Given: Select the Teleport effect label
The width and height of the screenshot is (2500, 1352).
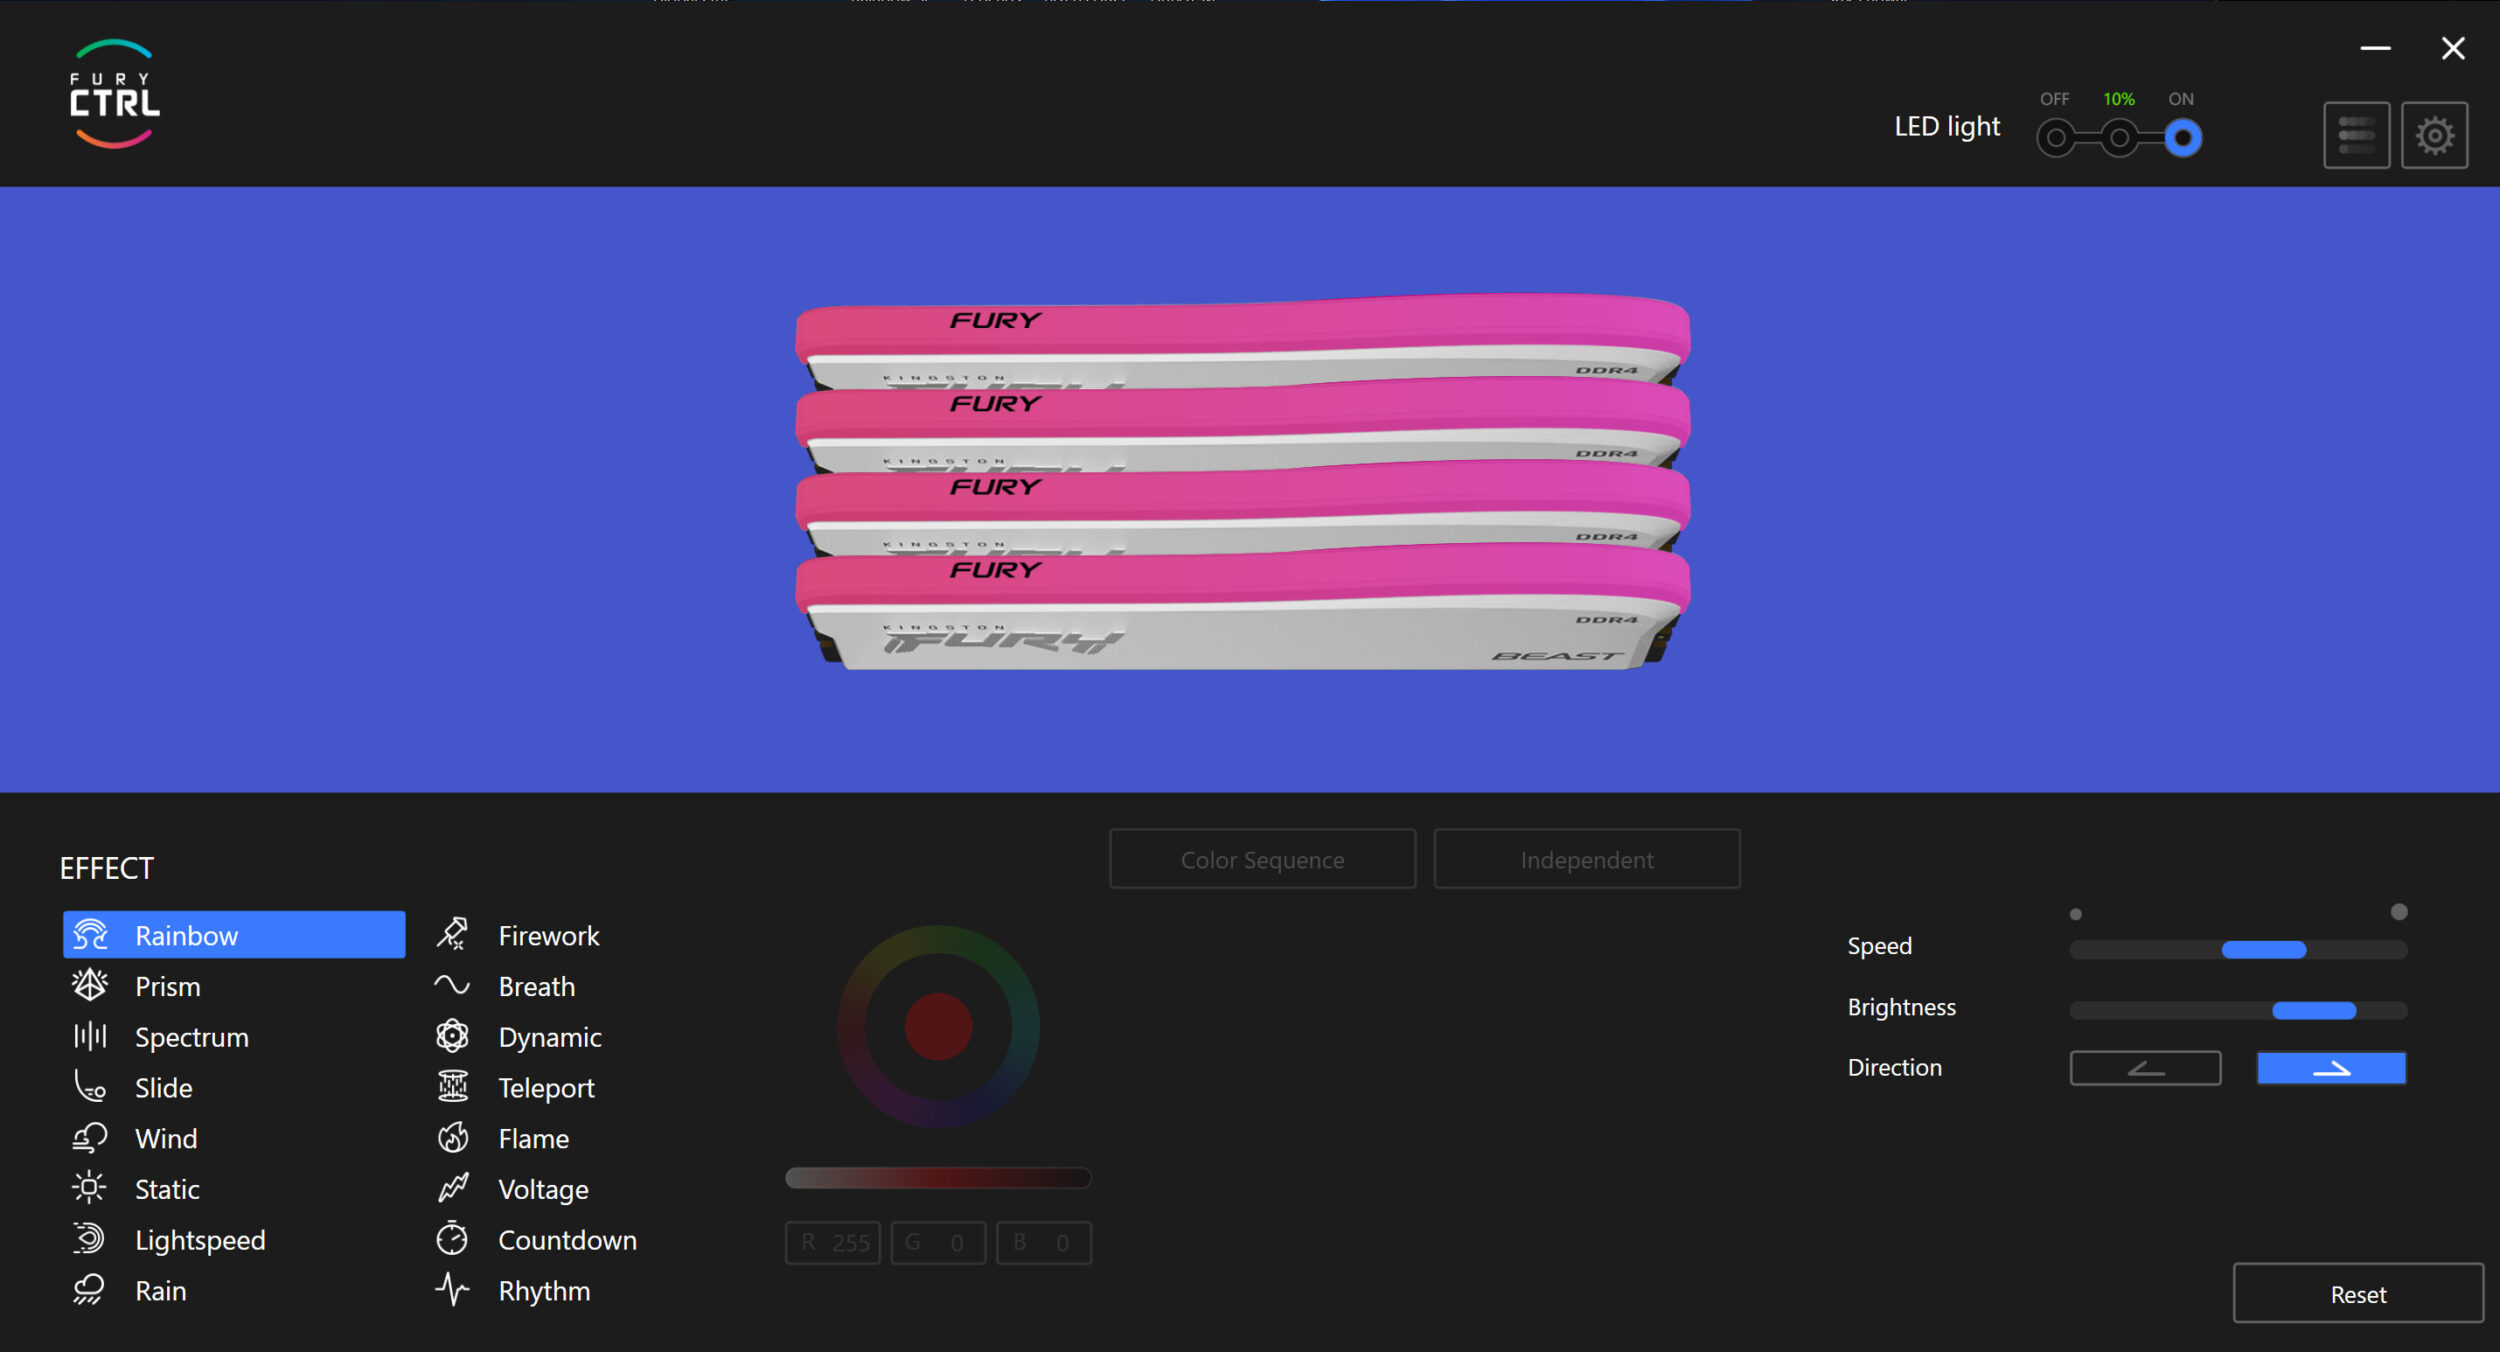Looking at the screenshot, I should [546, 1088].
